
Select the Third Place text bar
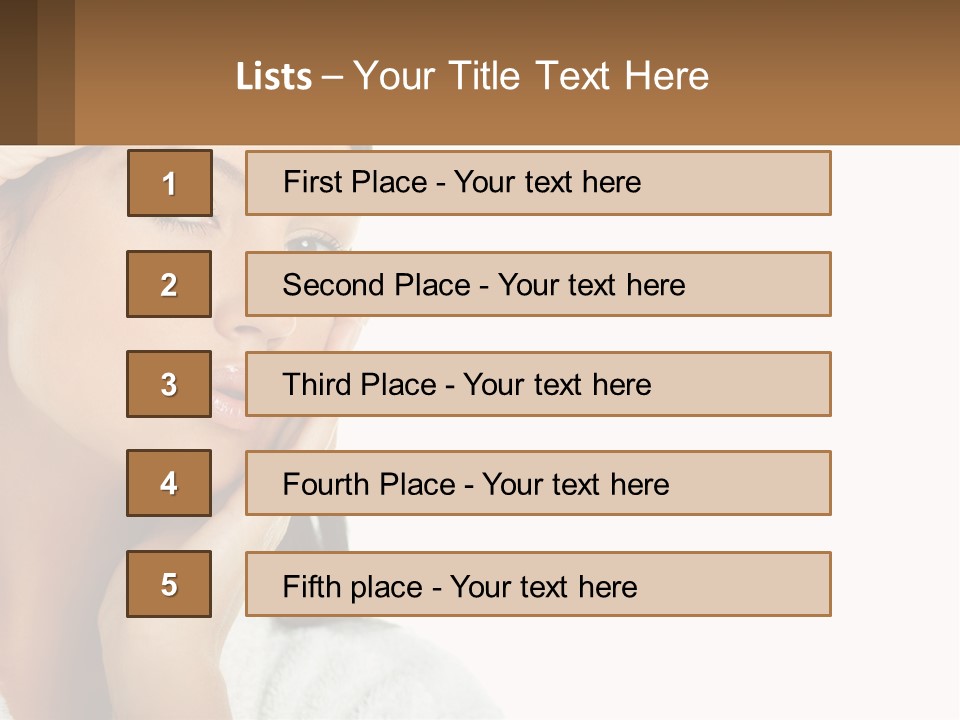[x=538, y=384]
